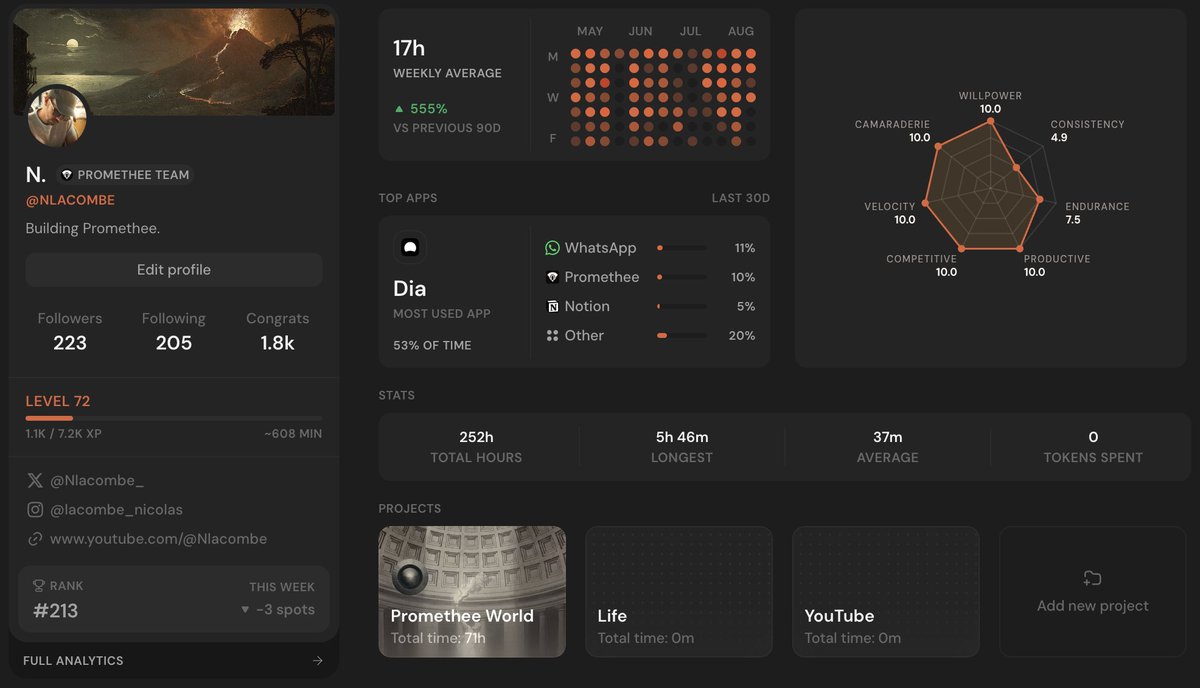Click the WhatsApp 11% usage bar
Viewport: 1200px width, 688px height.
(682, 248)
